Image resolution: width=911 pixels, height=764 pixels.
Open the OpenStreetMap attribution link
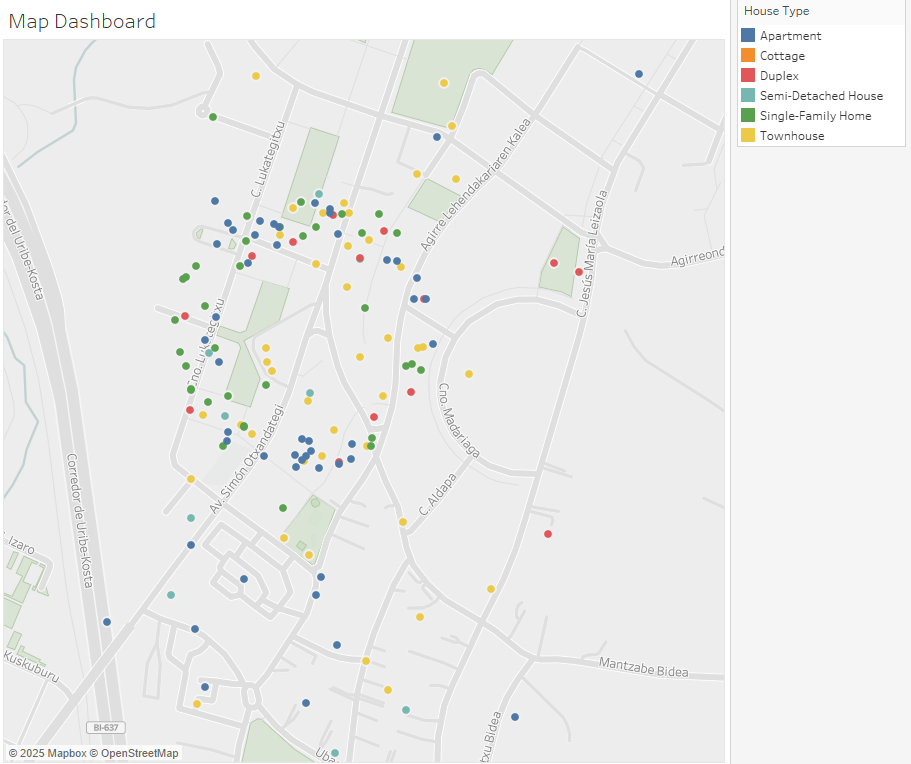click(139, 753)
